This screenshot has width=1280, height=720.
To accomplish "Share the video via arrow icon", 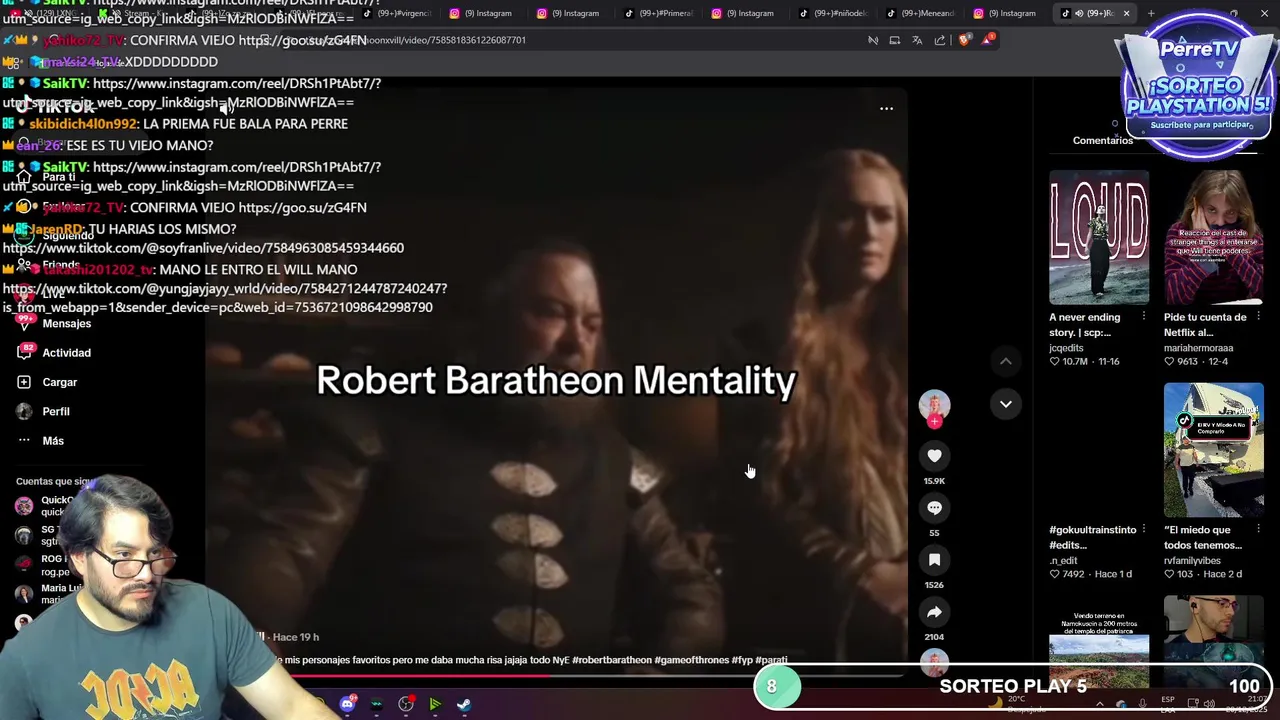I will point(934,612).
